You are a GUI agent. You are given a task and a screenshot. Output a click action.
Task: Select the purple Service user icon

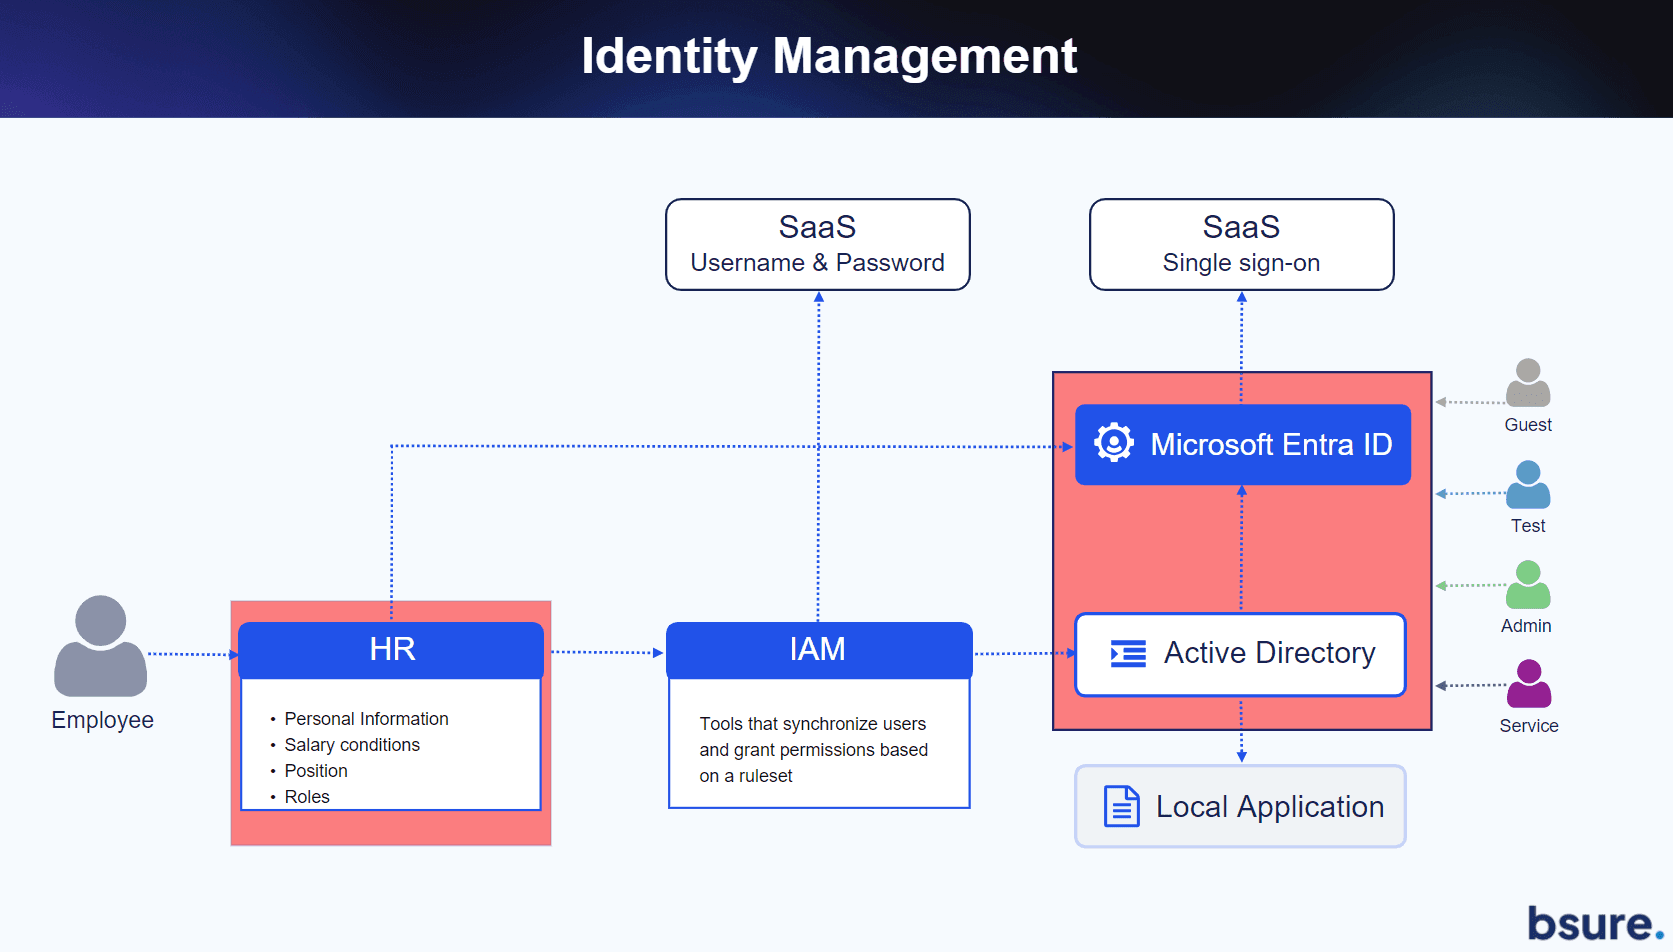[x=1529, y=683]
